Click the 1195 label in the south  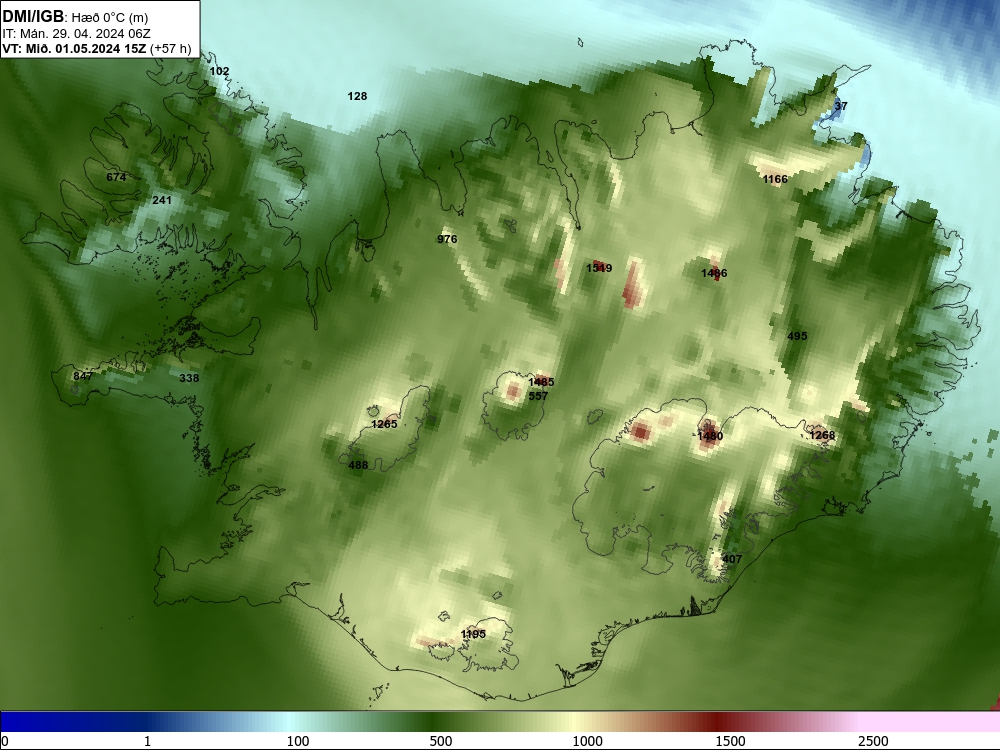(x=473, y=634)
